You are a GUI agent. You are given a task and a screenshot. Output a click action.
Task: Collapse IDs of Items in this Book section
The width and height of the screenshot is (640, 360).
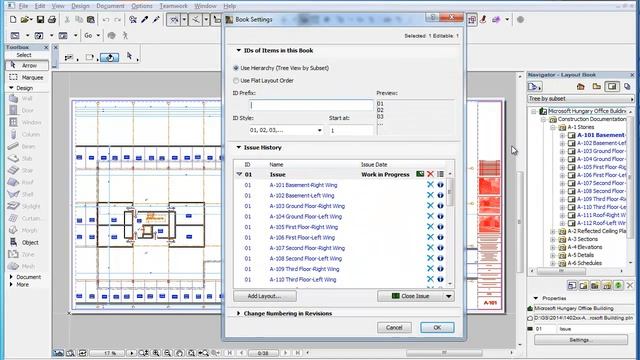pyautogui.click(x=239, y=50)
